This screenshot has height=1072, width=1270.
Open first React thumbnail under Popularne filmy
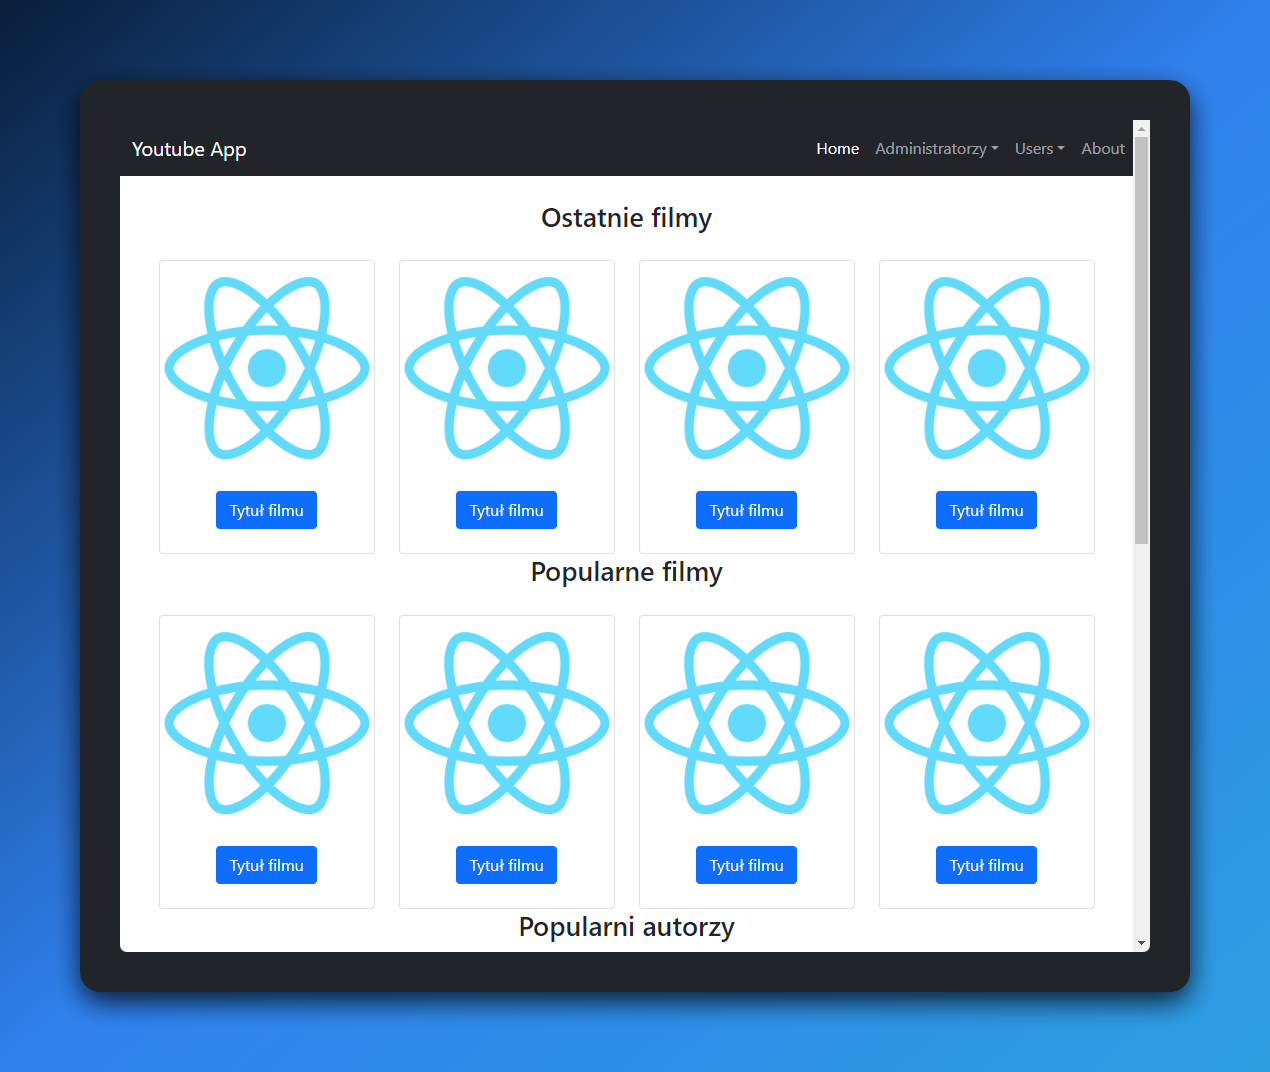point(267,723)
